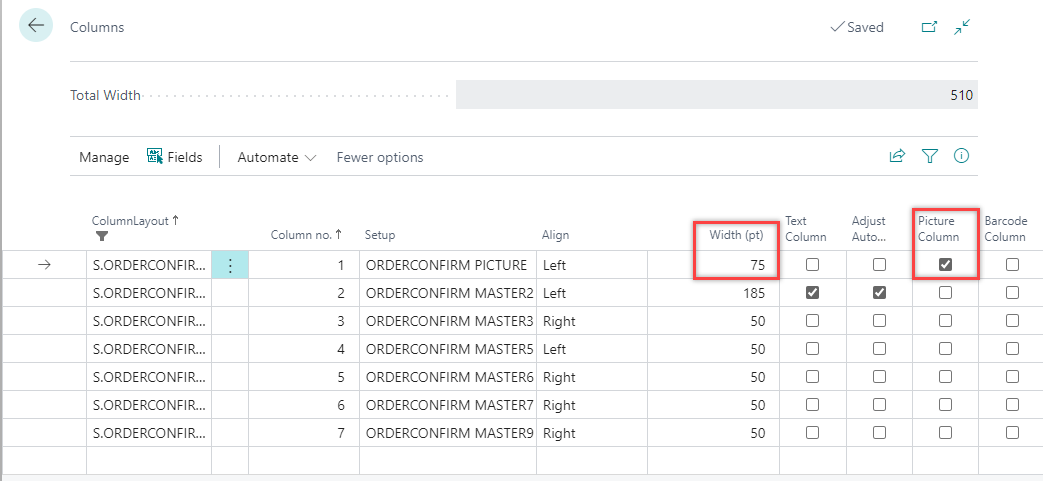Screen dimensions: 1043x481
Task: Click Fewer options link
Action: (x=379, y=157)
